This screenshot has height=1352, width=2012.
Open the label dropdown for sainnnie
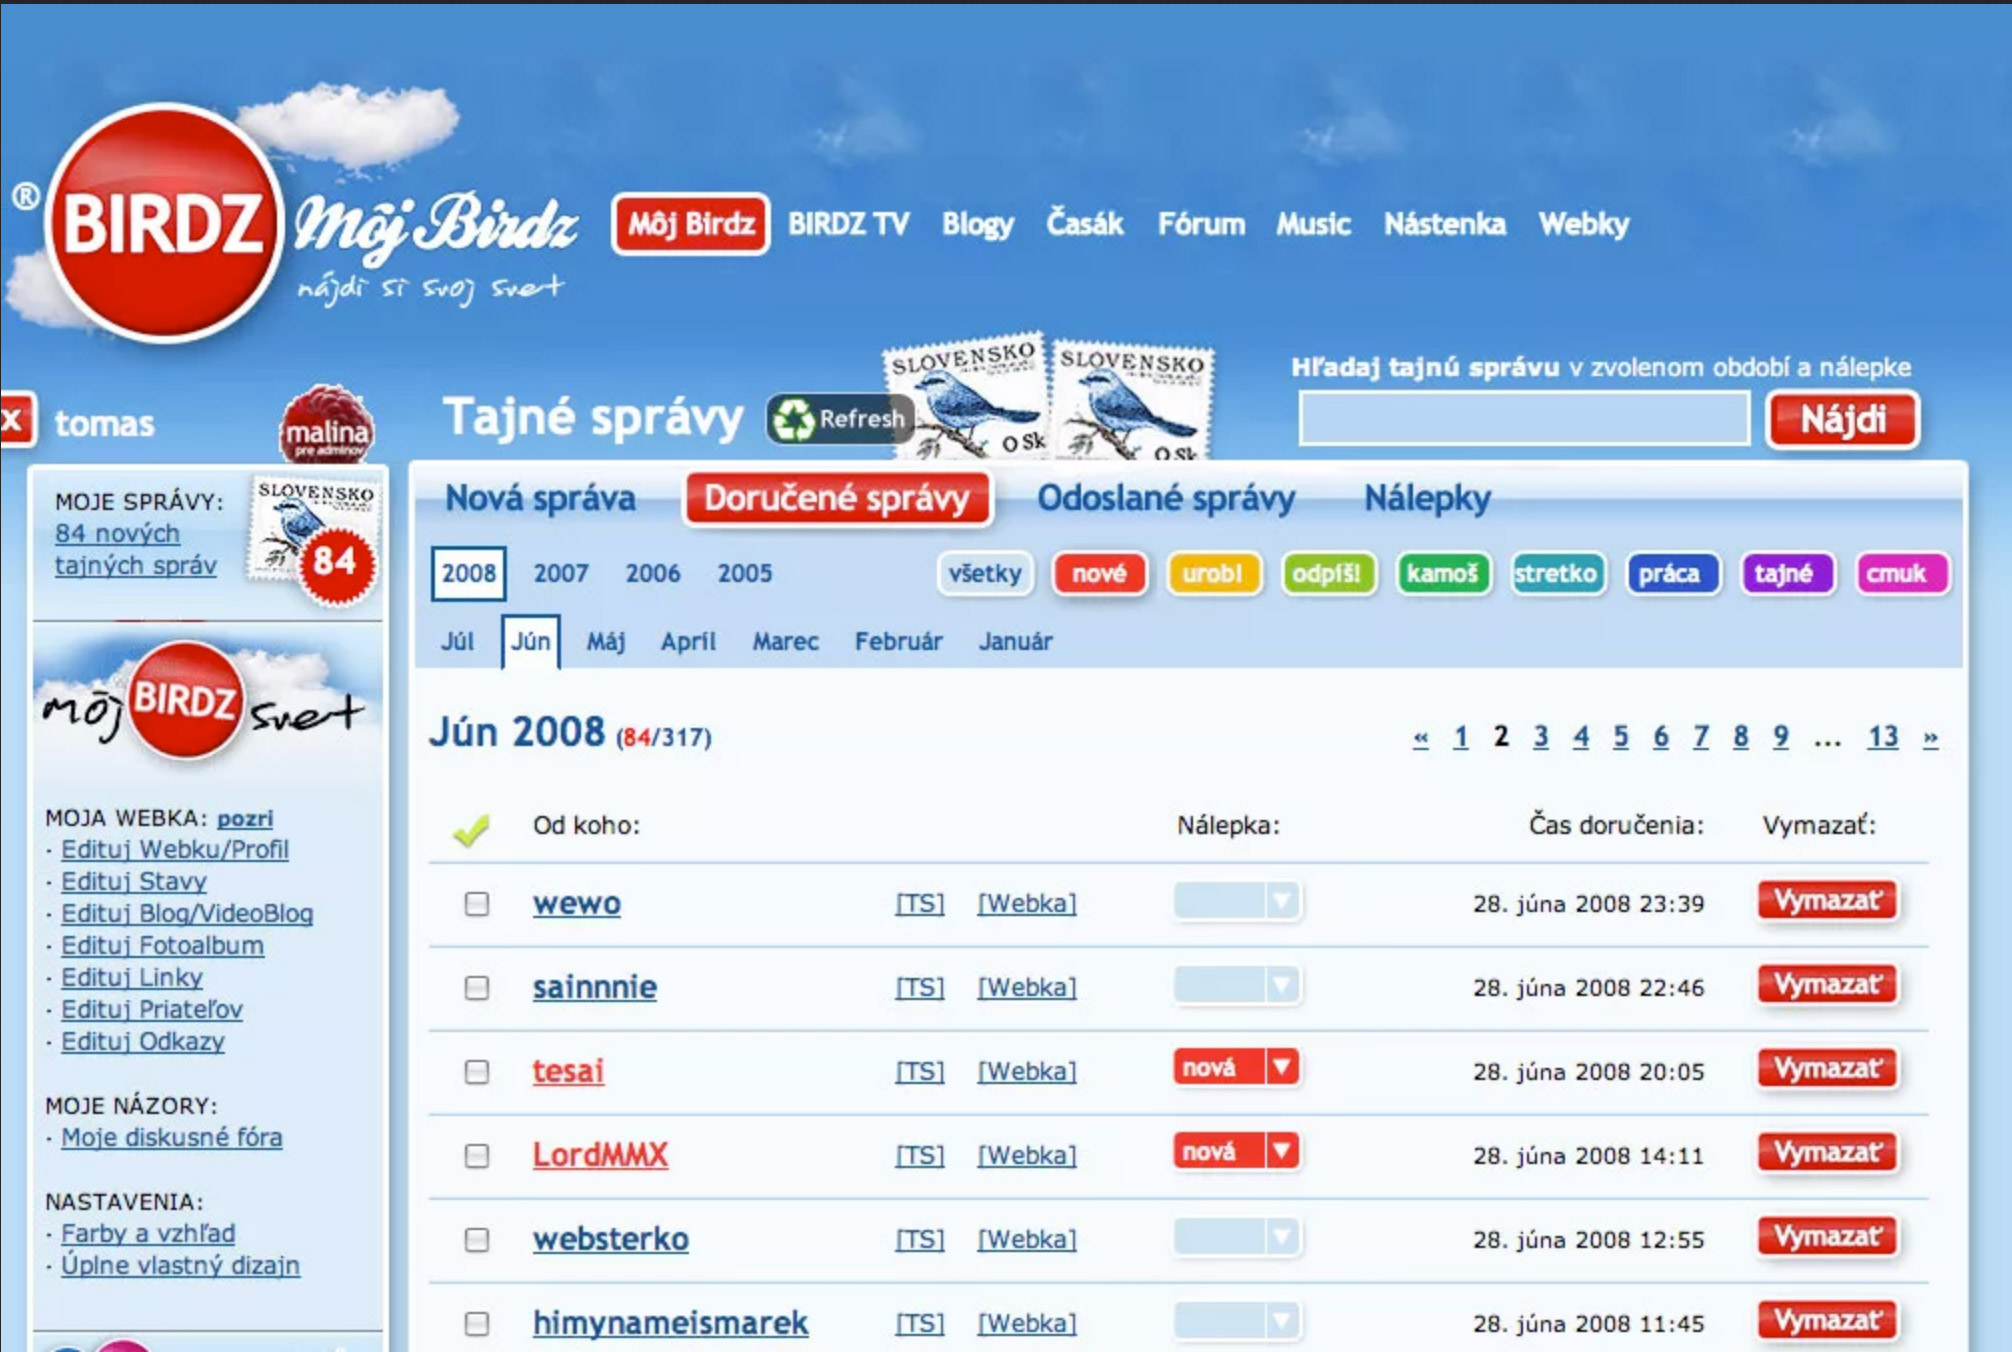coord(1237,984)
